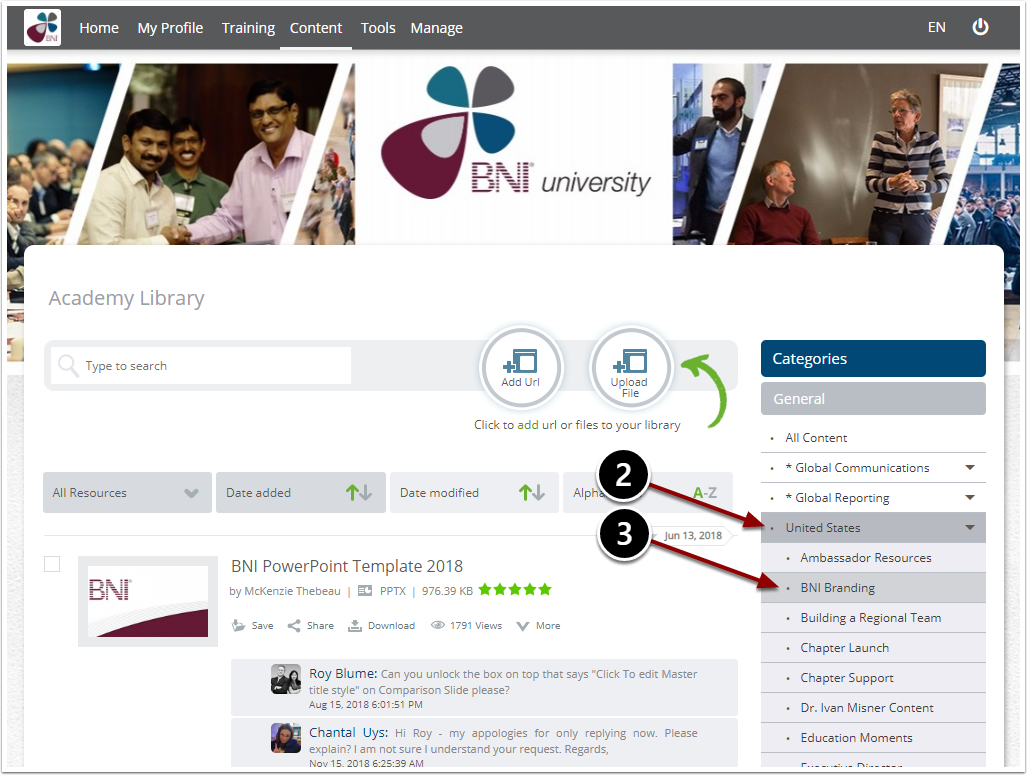The height and width of the screenshot is (775, 1027).
Task: Open the Training menu
Action: click(248, 28)
